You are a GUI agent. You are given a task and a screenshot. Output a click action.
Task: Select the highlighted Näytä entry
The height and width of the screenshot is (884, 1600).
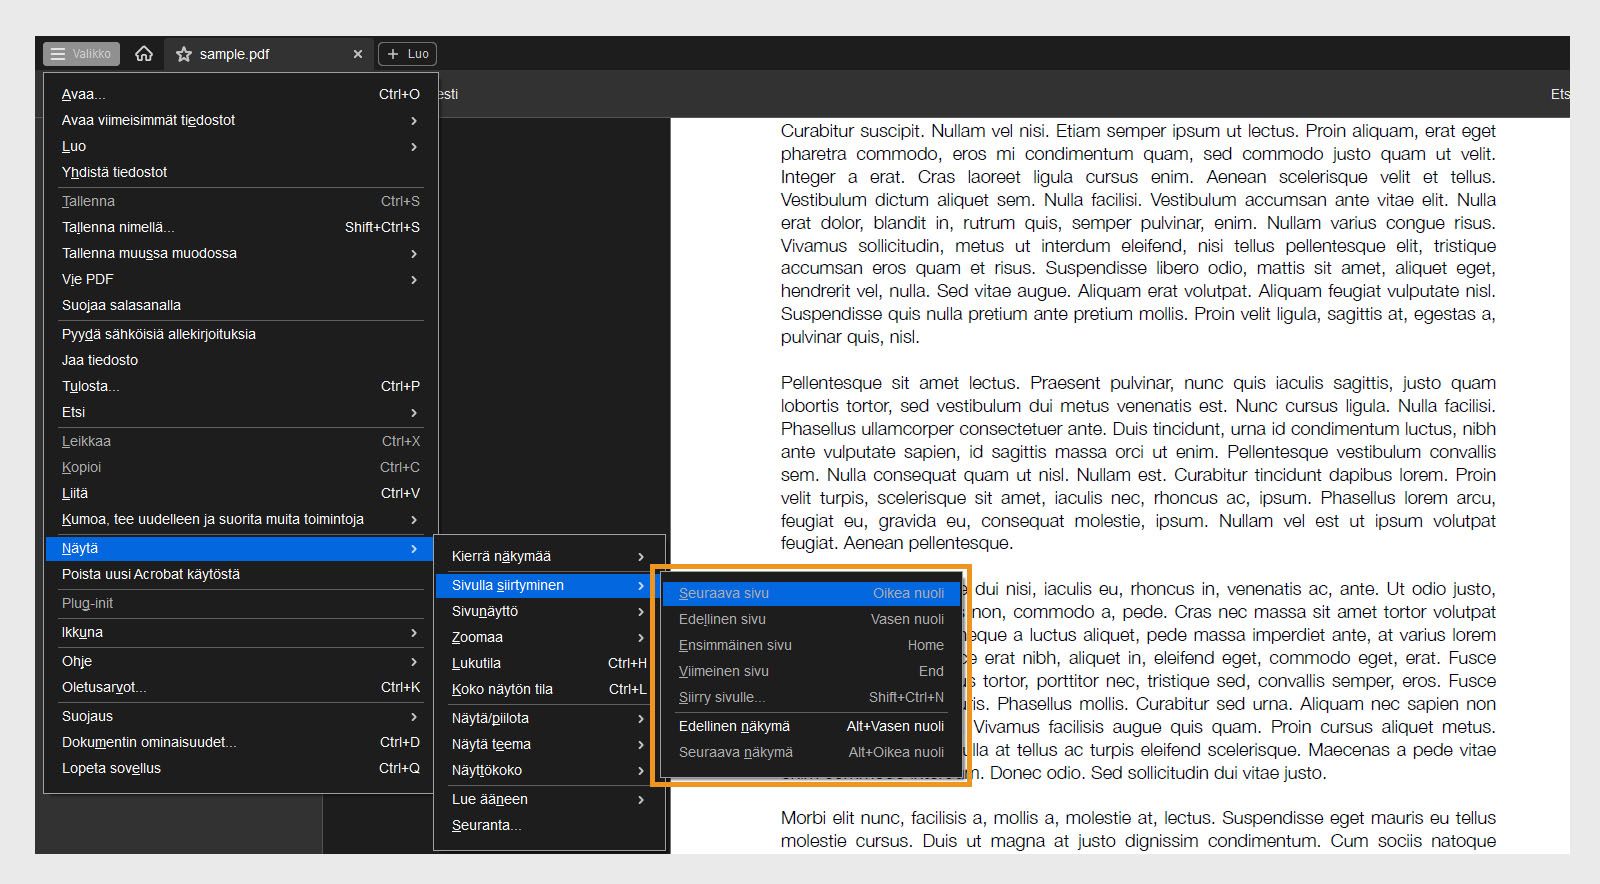pyautogui.click(x=240, y=548)
